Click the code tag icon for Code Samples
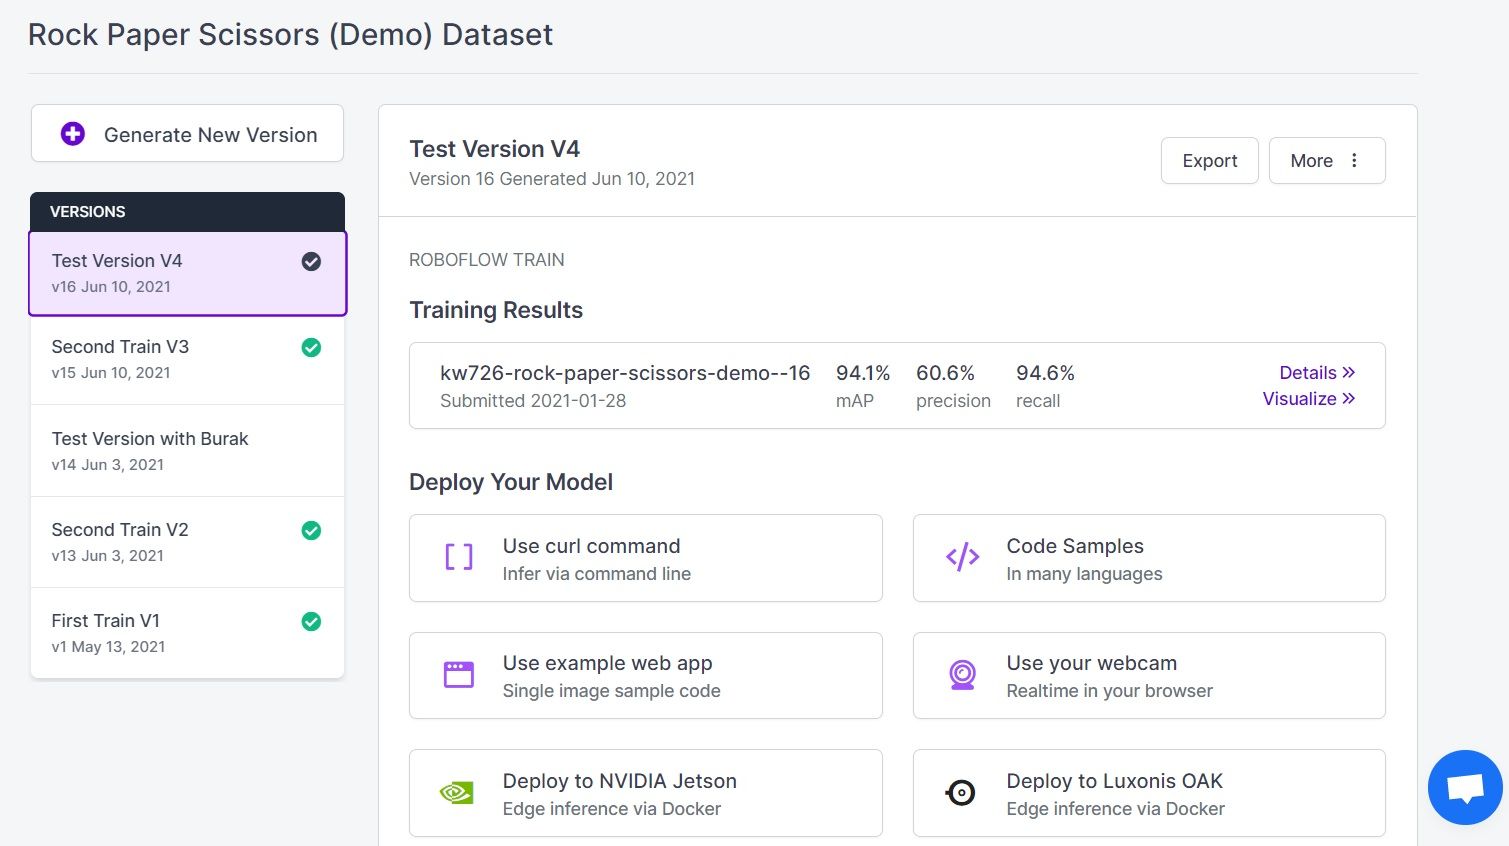1509x846 pixels. pyautogui.click(x=963, y=557)
